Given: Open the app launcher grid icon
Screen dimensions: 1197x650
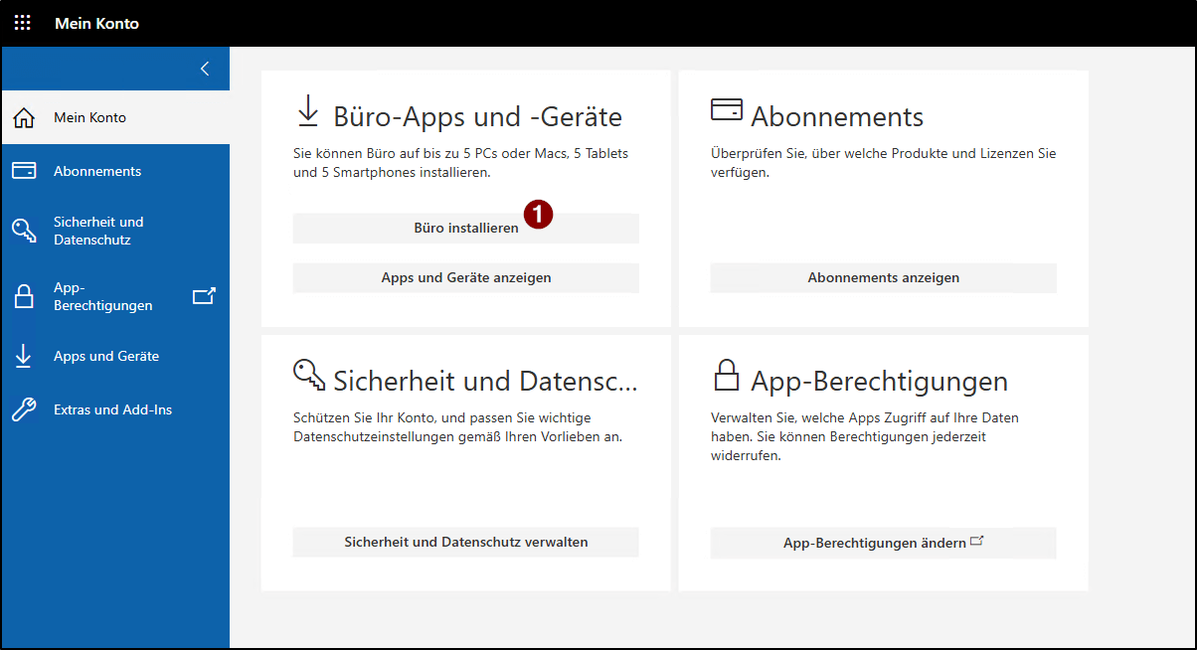Looking at the screenshot, I should (23, 23).
